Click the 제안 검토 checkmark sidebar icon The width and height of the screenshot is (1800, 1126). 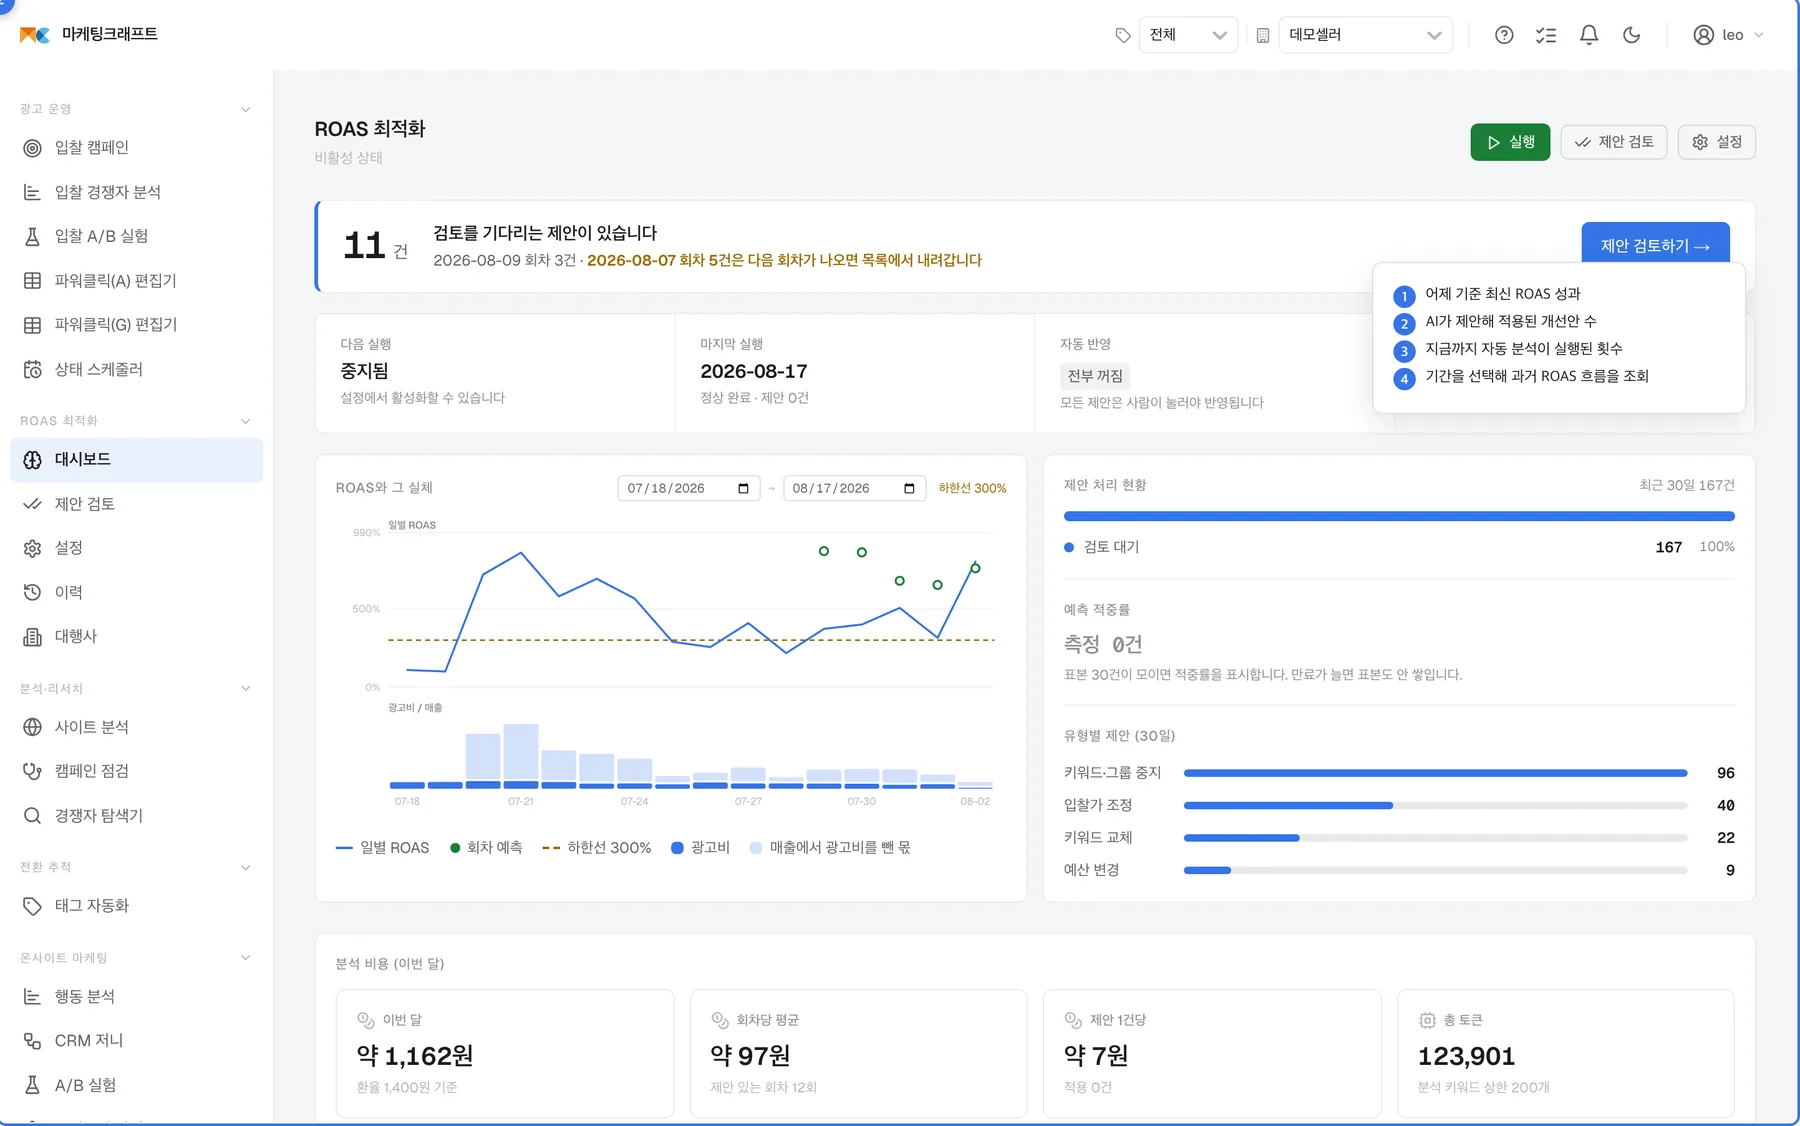tap(32, 504)
